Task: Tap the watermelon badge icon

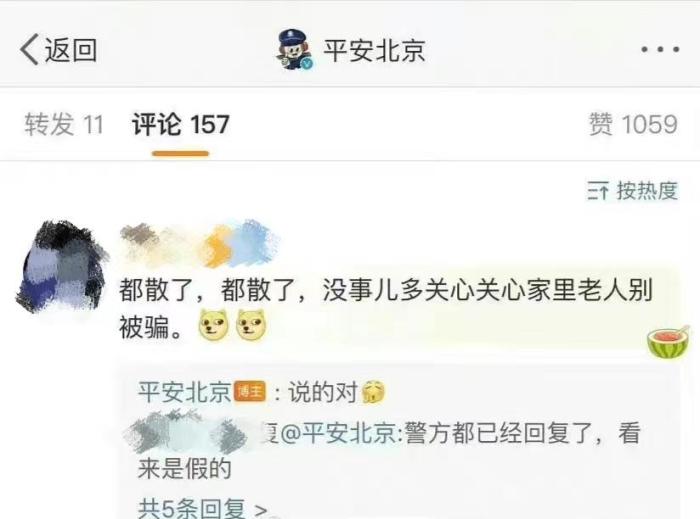Action: point(668,342)
